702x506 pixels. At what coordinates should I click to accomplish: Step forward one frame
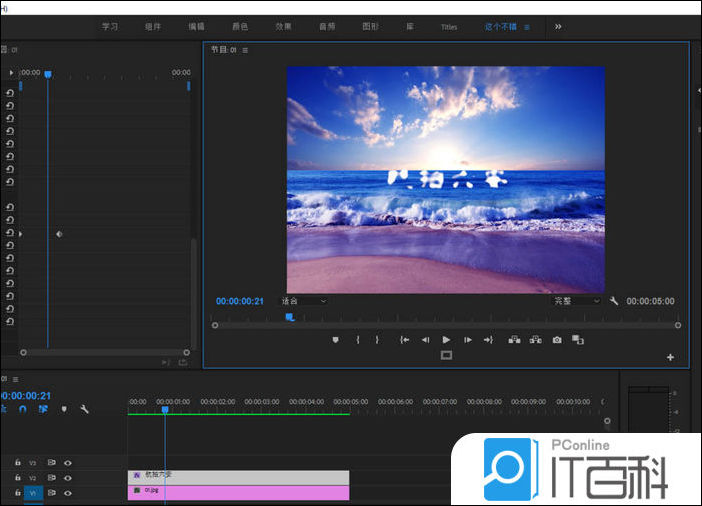(x=467, y=340)
